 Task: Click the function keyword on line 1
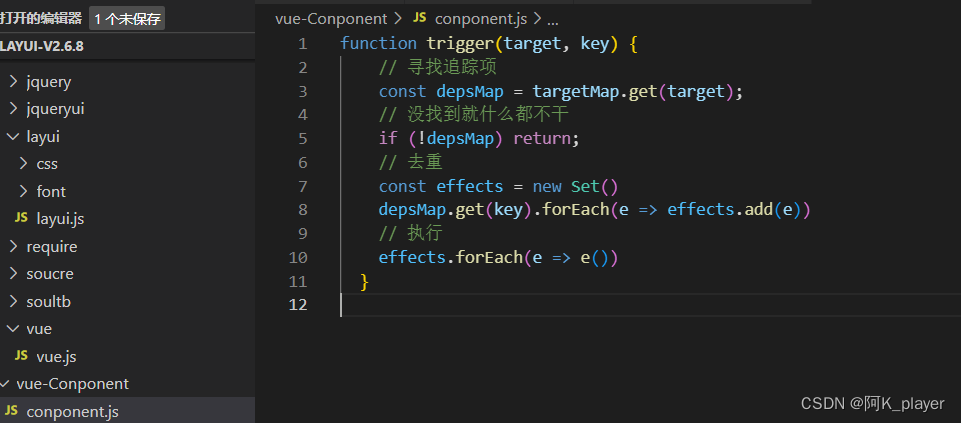click(379, 44)
